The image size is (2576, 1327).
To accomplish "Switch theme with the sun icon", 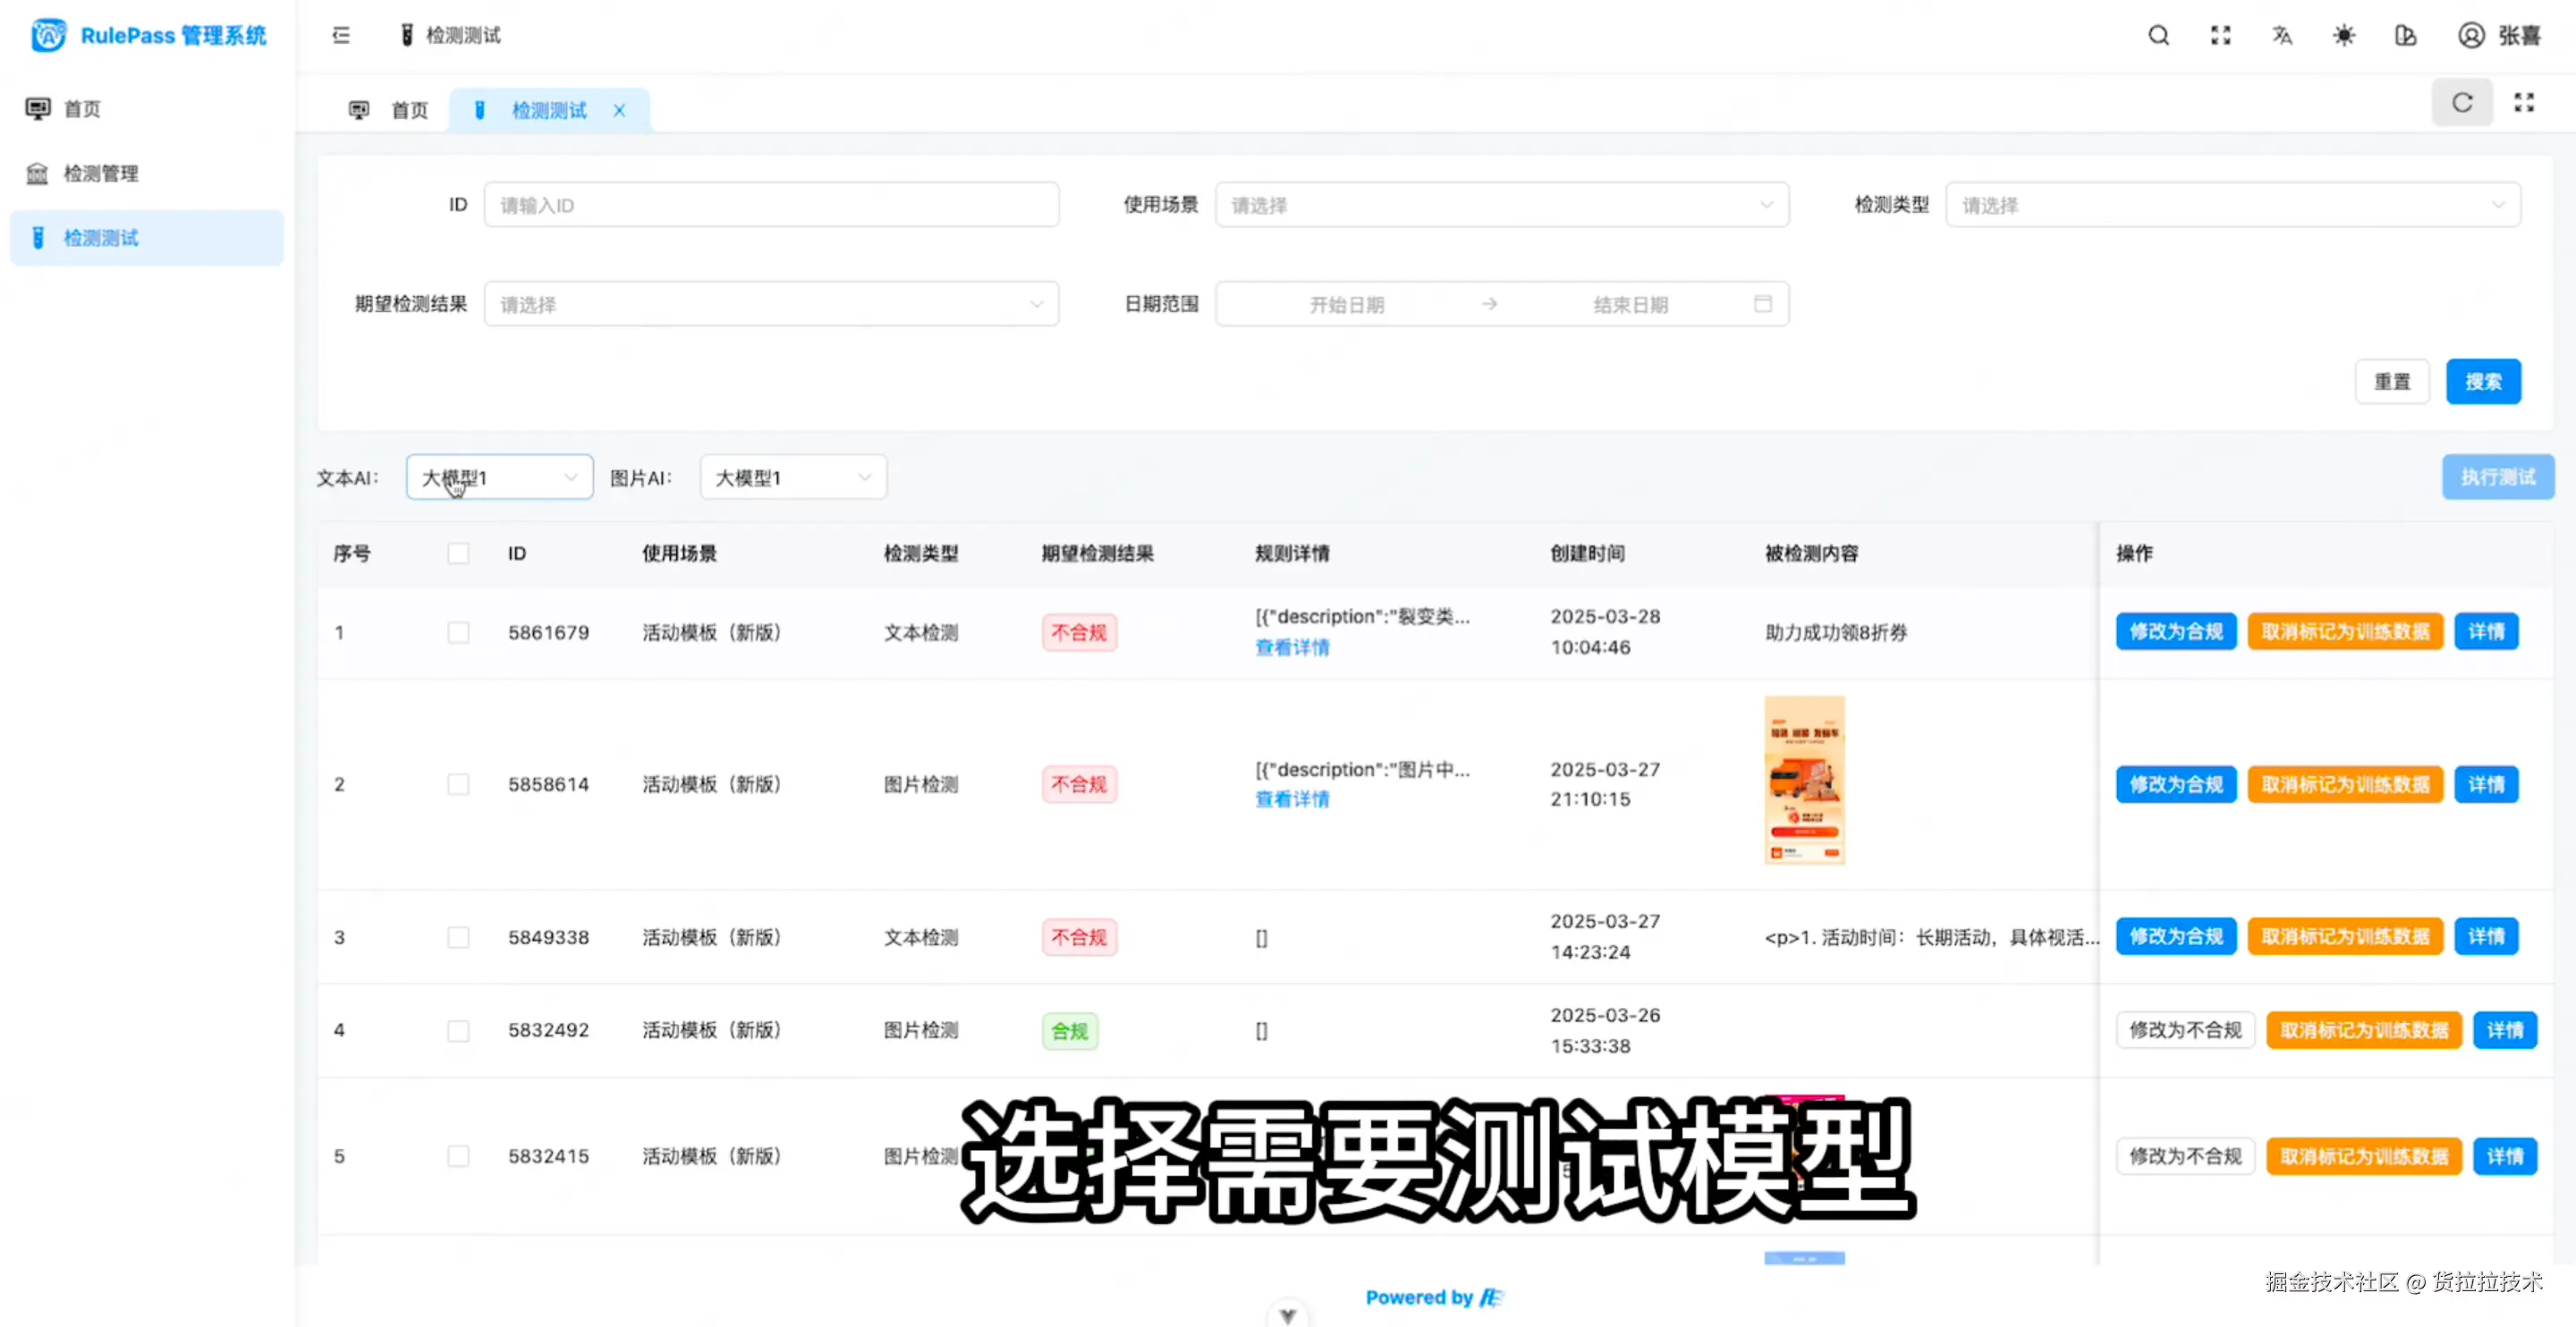I will pos(2344,36).
